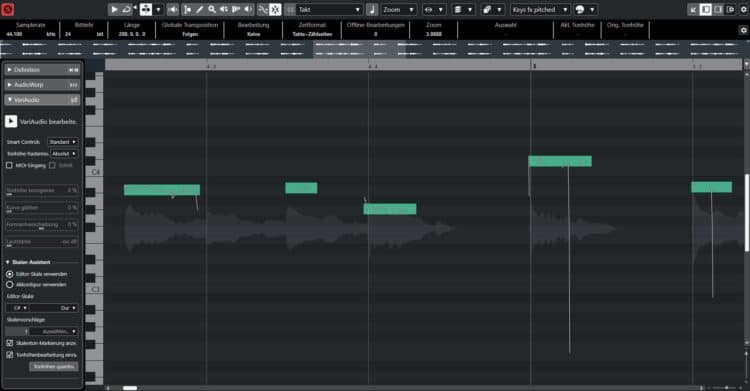Adjust the Lautstärke slider
The width and height of the screenshot is (750, 391).
tap(42, 243)
